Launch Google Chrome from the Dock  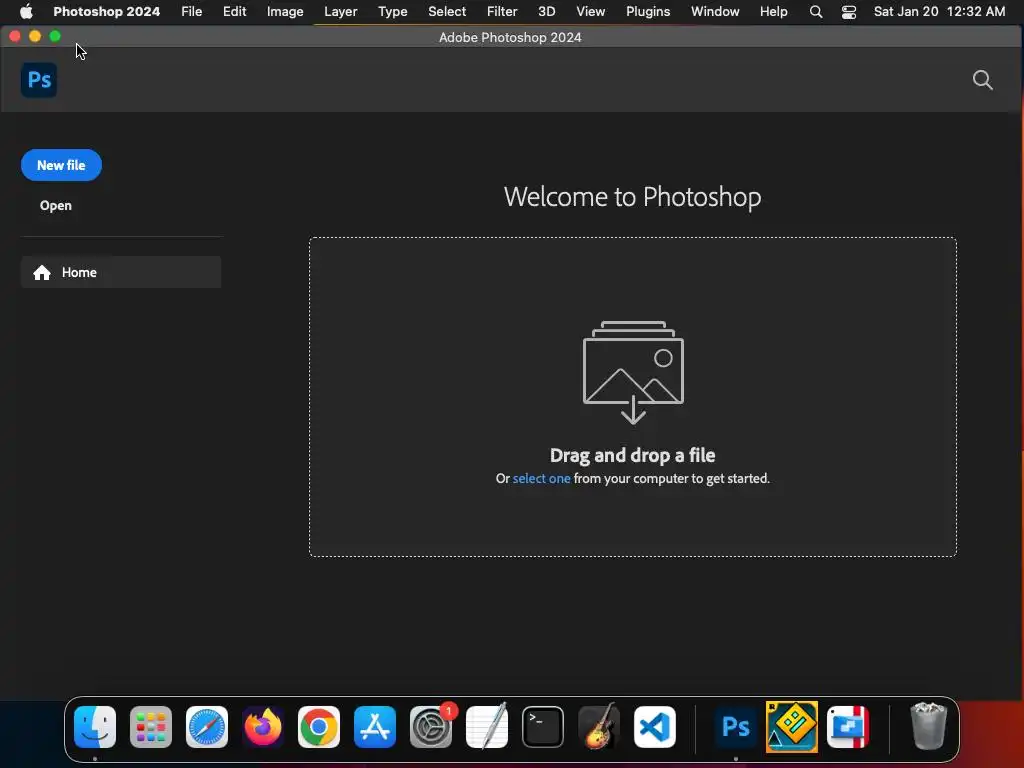319,727
